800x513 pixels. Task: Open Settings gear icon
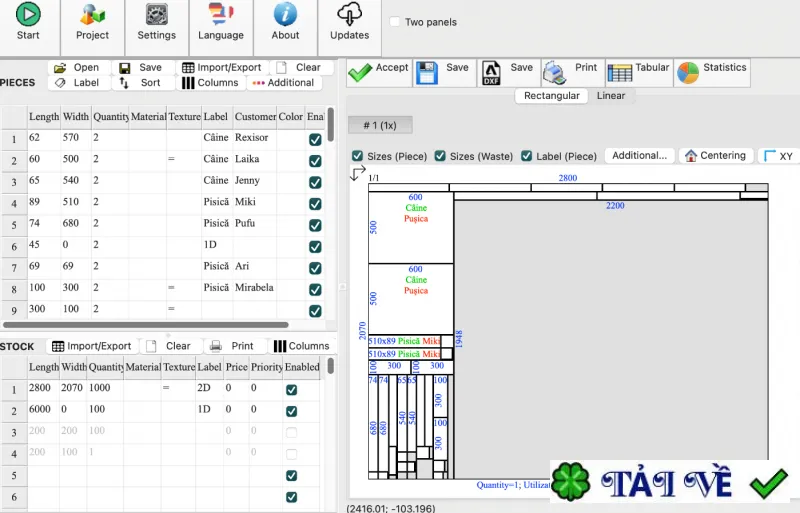click(157, 14)
